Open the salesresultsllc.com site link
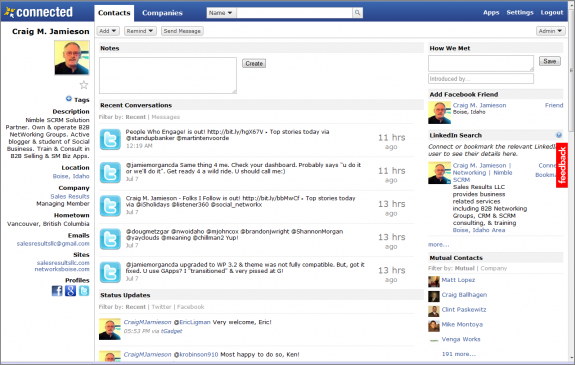This screenshot has width=575, height=365. [63, 263]
